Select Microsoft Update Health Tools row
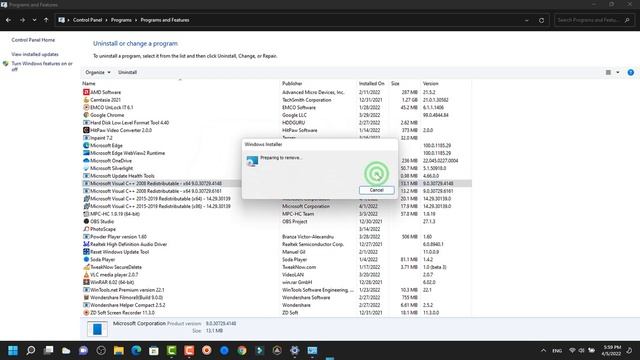The image size is (640, 360). (x=277, y=176)
